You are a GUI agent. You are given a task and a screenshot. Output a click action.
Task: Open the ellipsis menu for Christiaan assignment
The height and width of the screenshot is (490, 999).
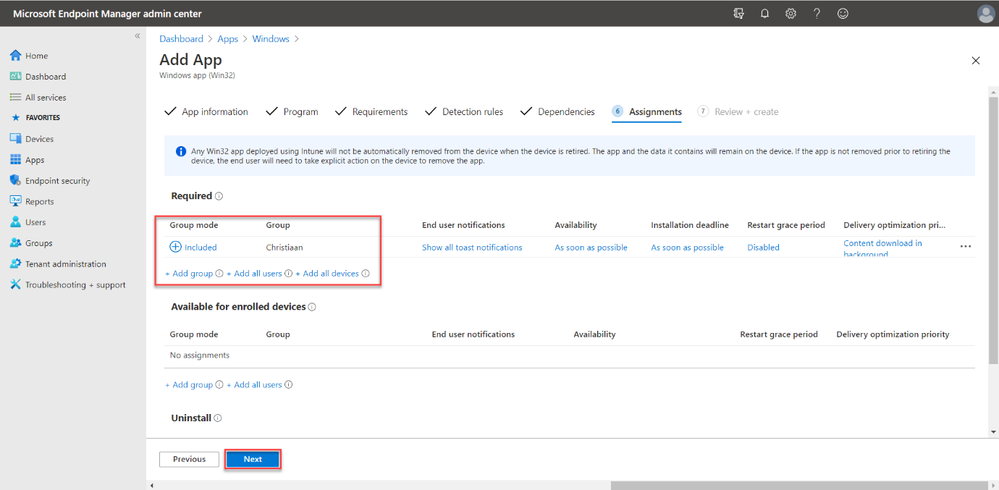(966, 247)
